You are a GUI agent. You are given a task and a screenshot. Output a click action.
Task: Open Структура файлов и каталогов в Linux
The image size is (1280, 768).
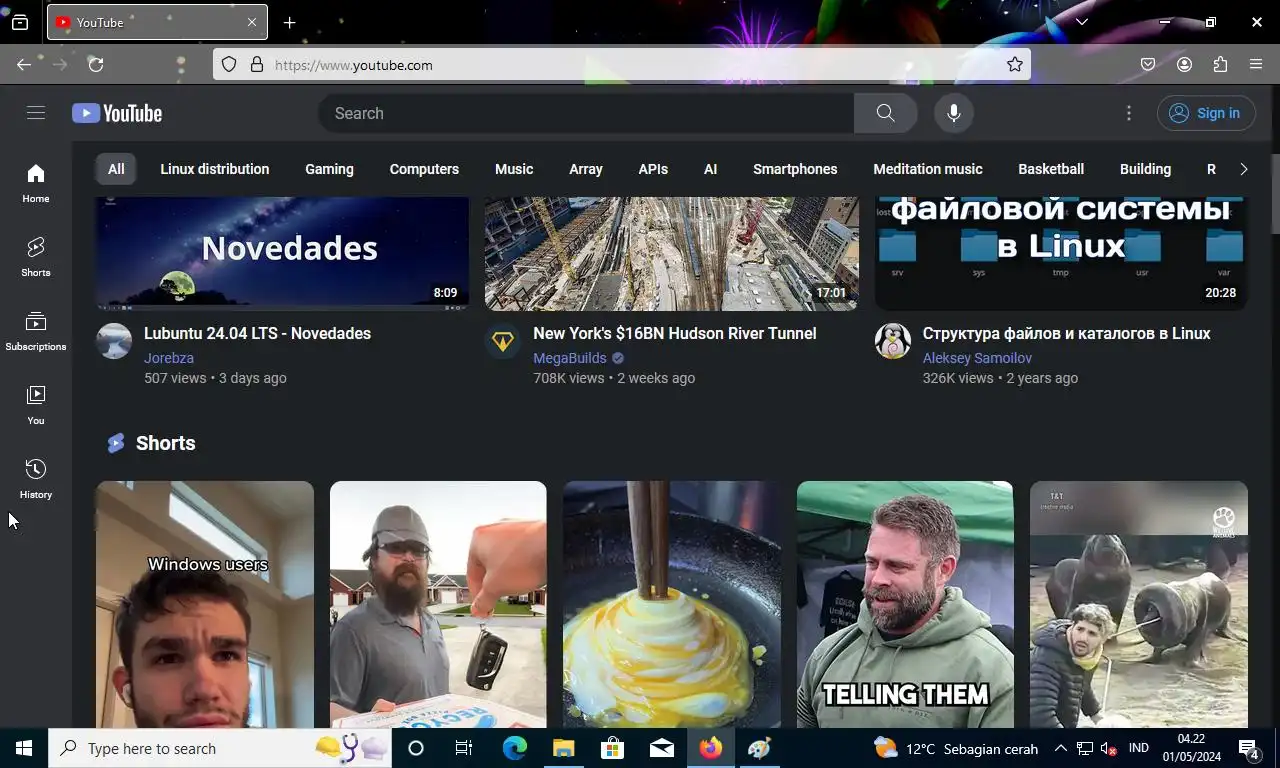1066,333
